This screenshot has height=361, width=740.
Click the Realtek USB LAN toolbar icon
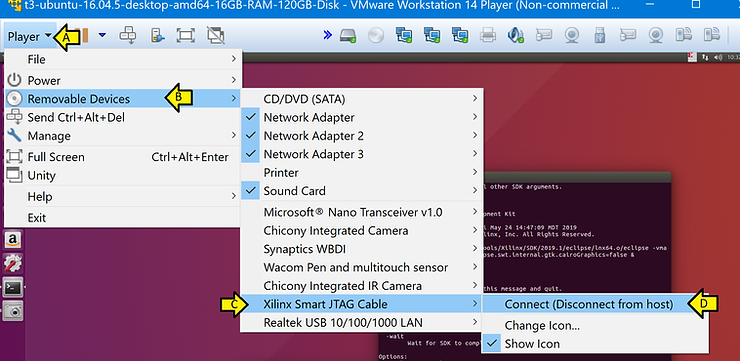point(712,35)
